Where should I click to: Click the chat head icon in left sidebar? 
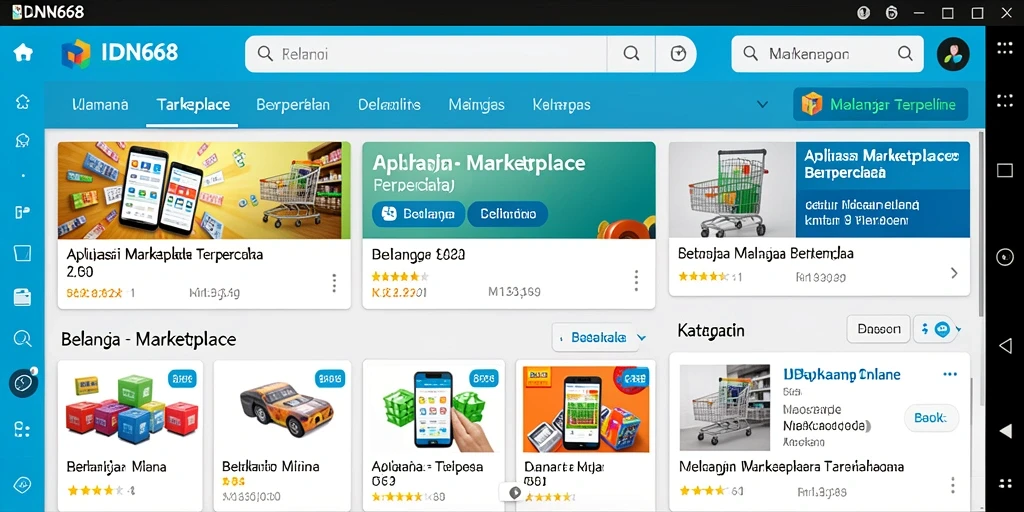click(23, 140)
